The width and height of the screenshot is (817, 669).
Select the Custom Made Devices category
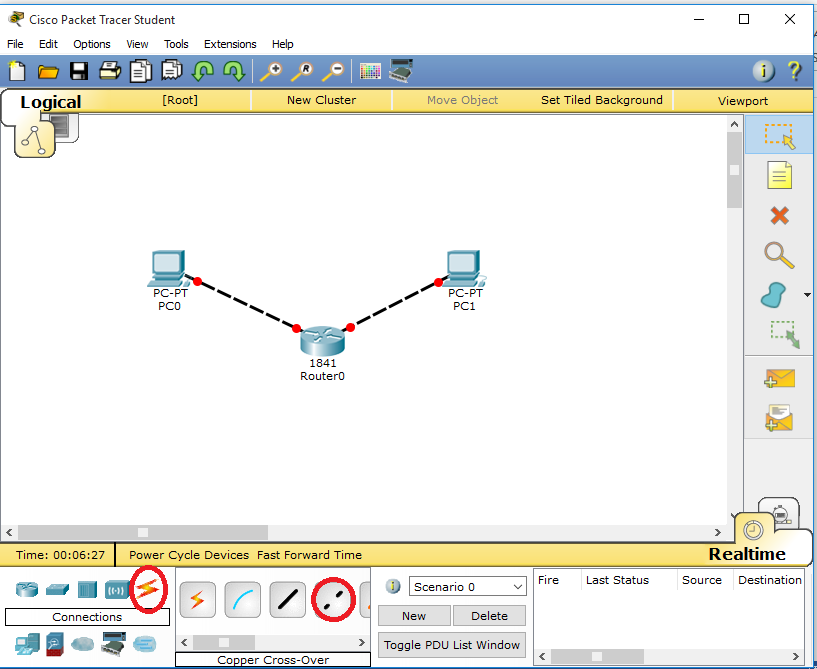click(x=113, y=643)
